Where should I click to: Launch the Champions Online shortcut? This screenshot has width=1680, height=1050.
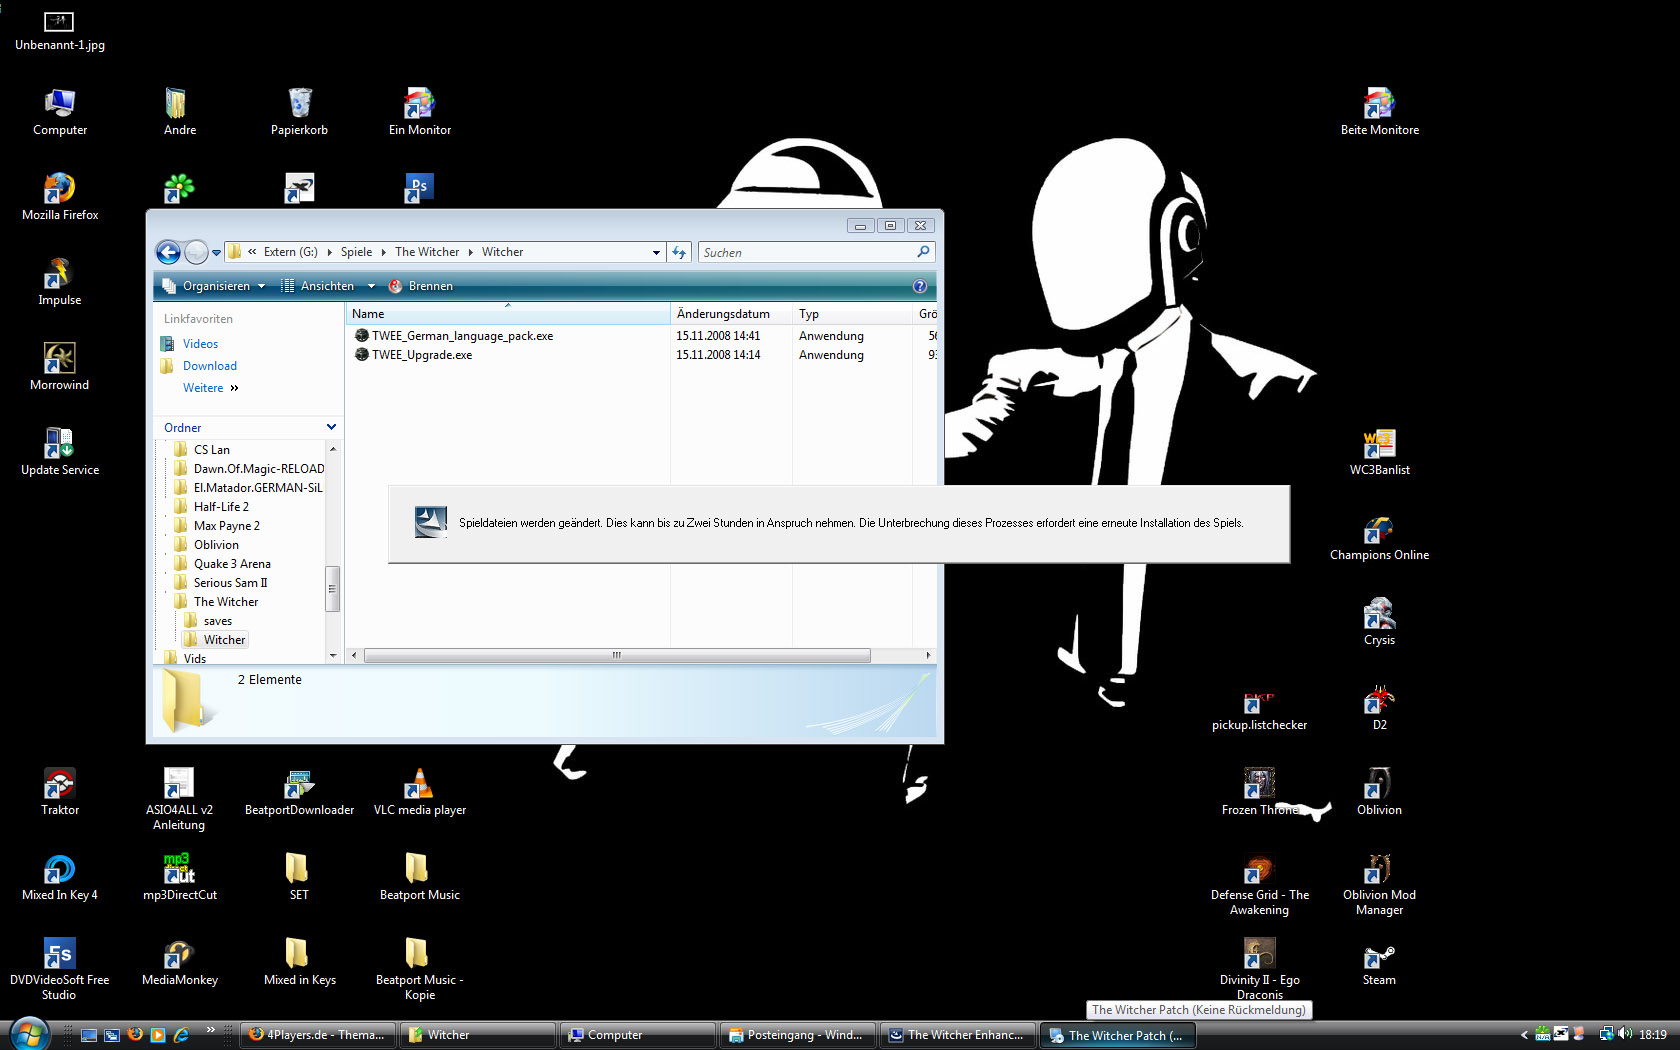click(x=1380, y=536)
